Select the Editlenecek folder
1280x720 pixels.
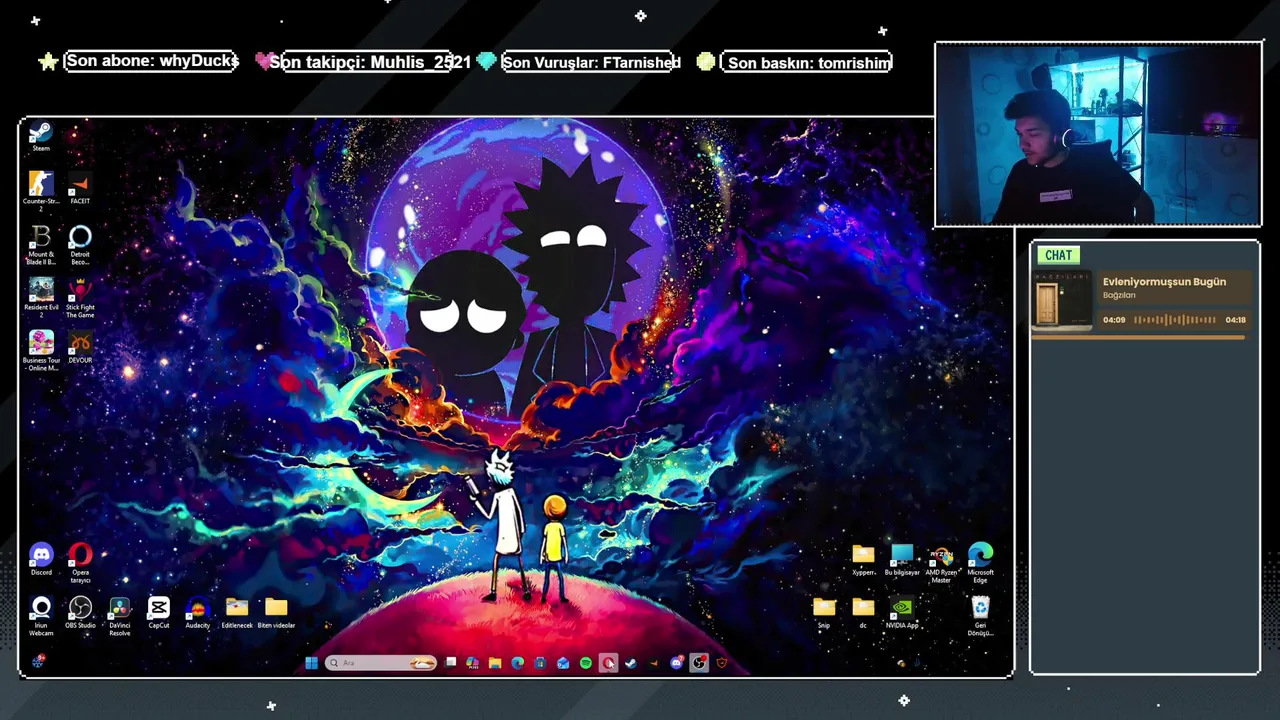(x=237, y=612)
